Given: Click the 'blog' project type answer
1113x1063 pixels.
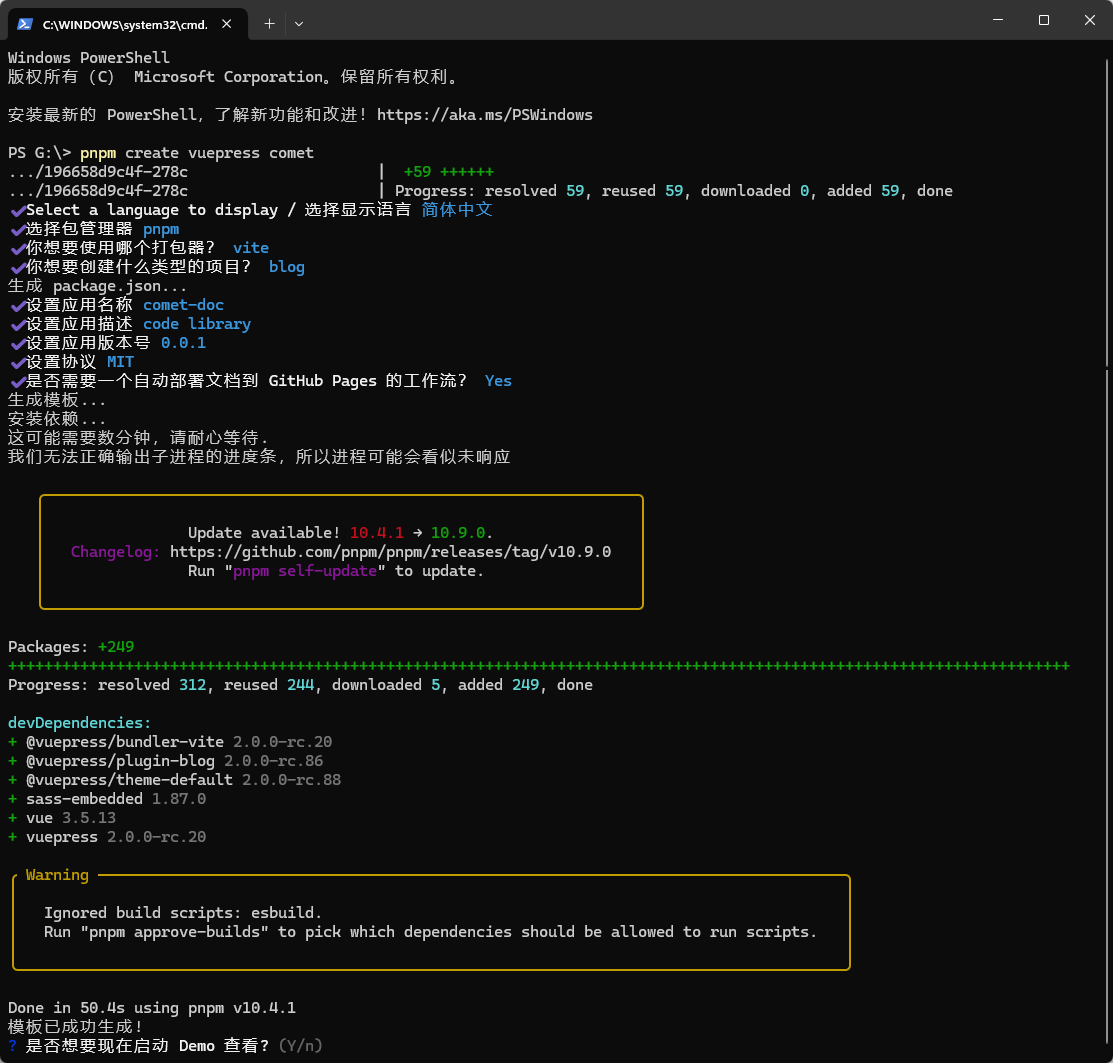Looking at the screenshot, I should click(287, 268).
